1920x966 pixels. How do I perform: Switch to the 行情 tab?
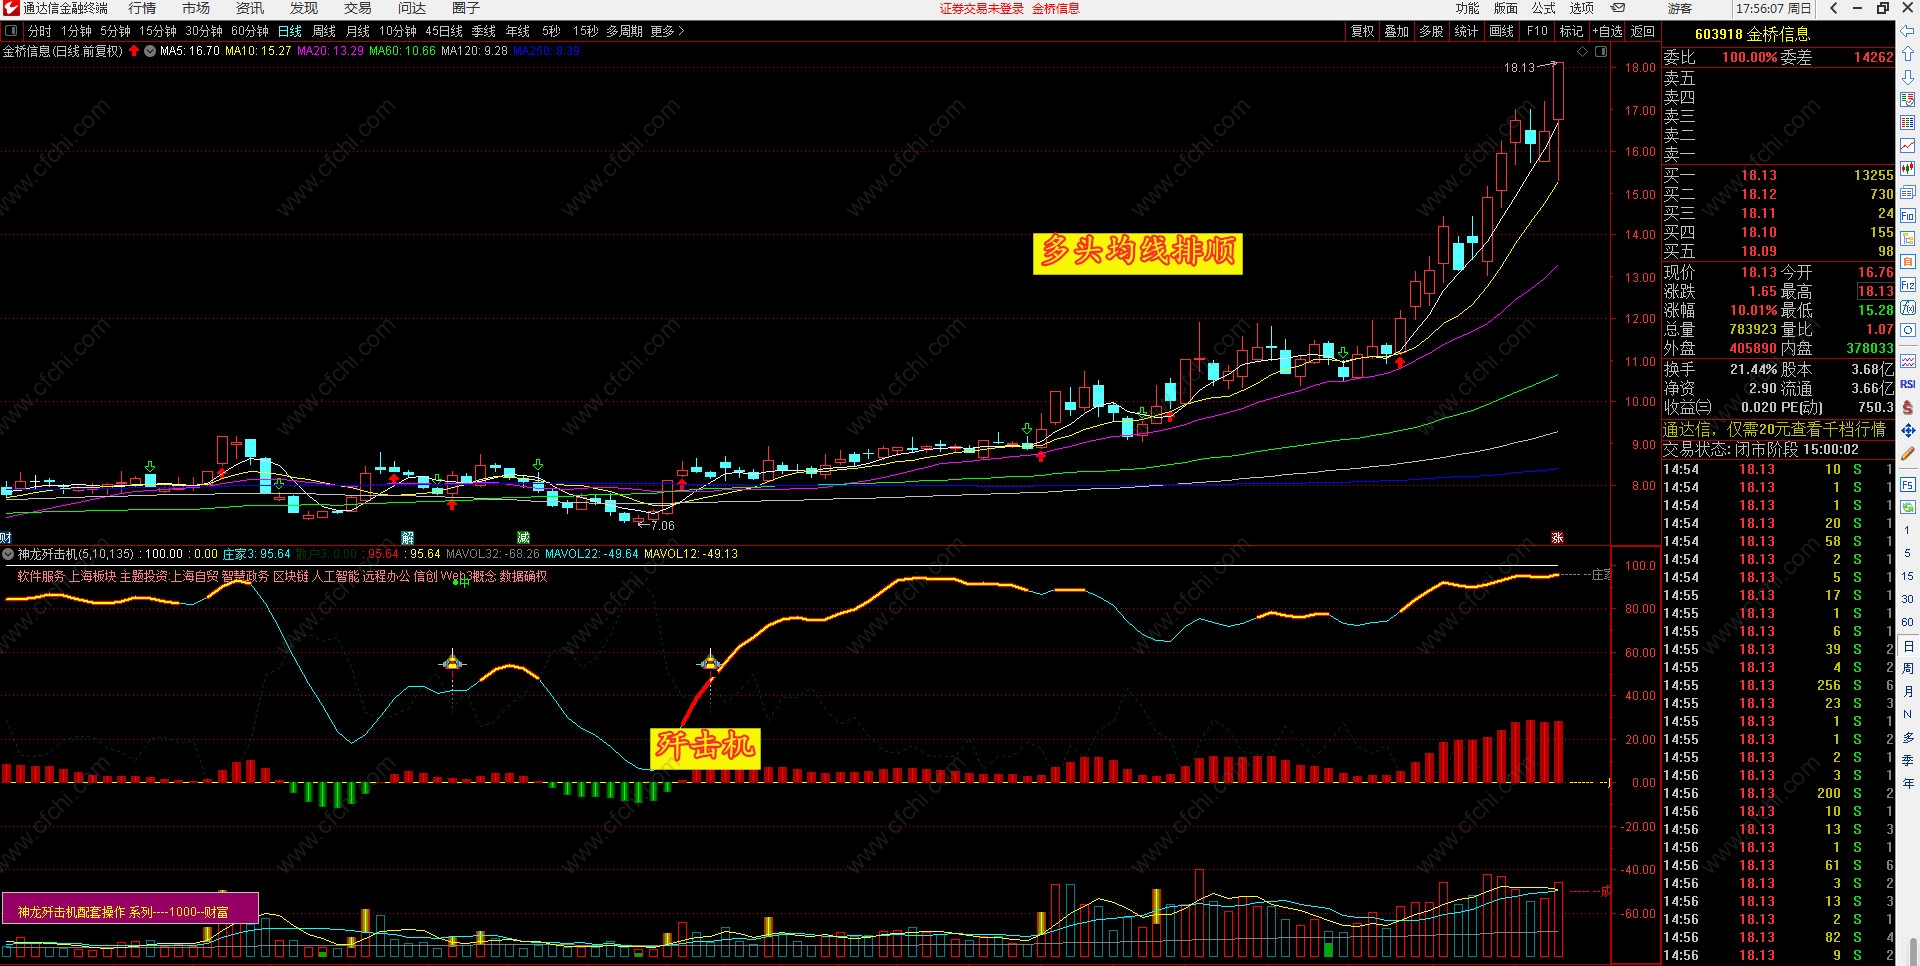pyautogui.click(x=142, y=8)
